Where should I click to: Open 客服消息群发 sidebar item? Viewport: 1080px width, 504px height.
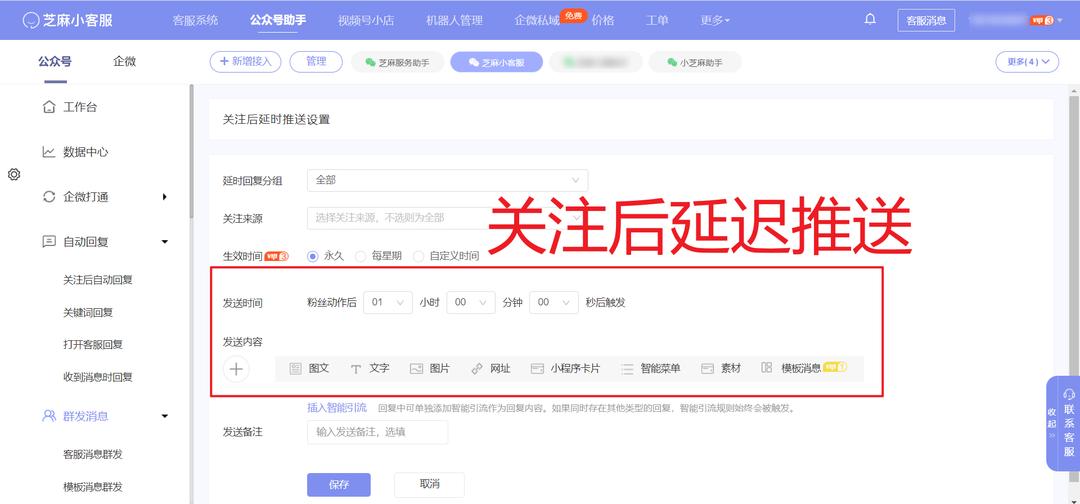click(x=93, y=454)
